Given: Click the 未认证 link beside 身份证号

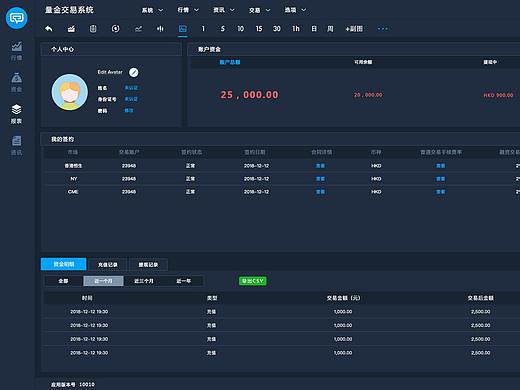Looking at the screenshot, I should coord(131,99).
